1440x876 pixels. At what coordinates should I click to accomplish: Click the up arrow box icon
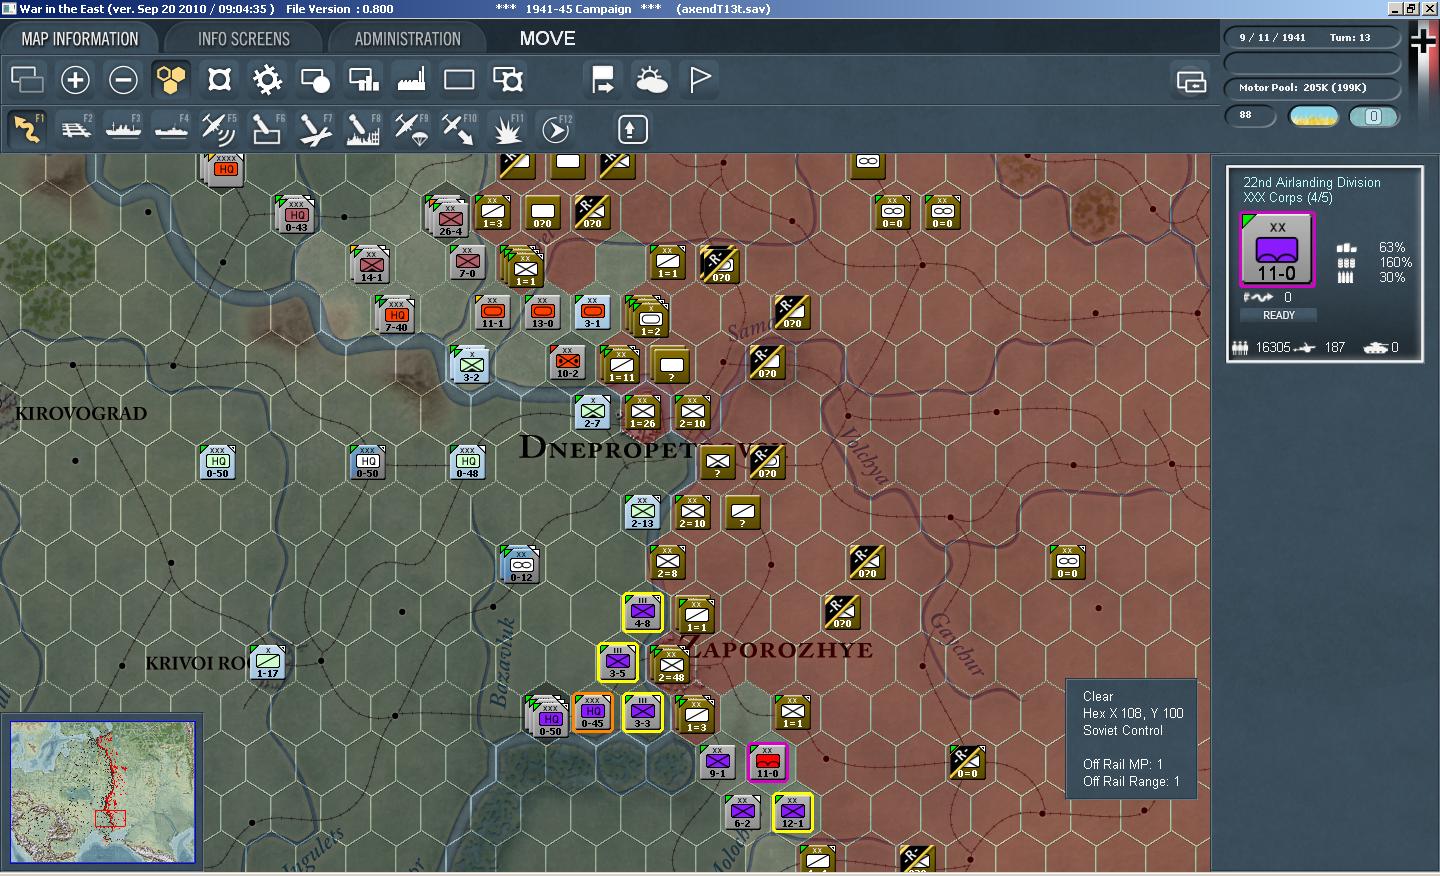[631, 129]
